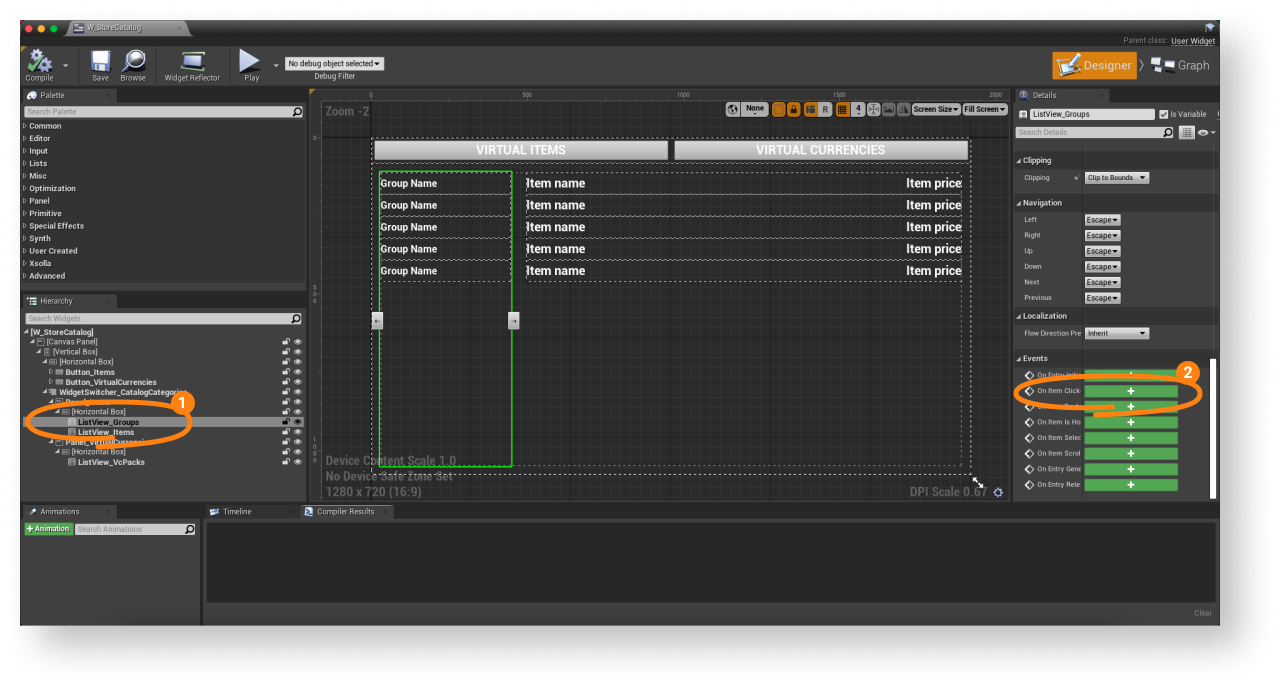Image resolution: width=1280 pixels, height=686 pixels.
Task: Toggle the Is Variable checkbox
Action: coord(1163,114)
